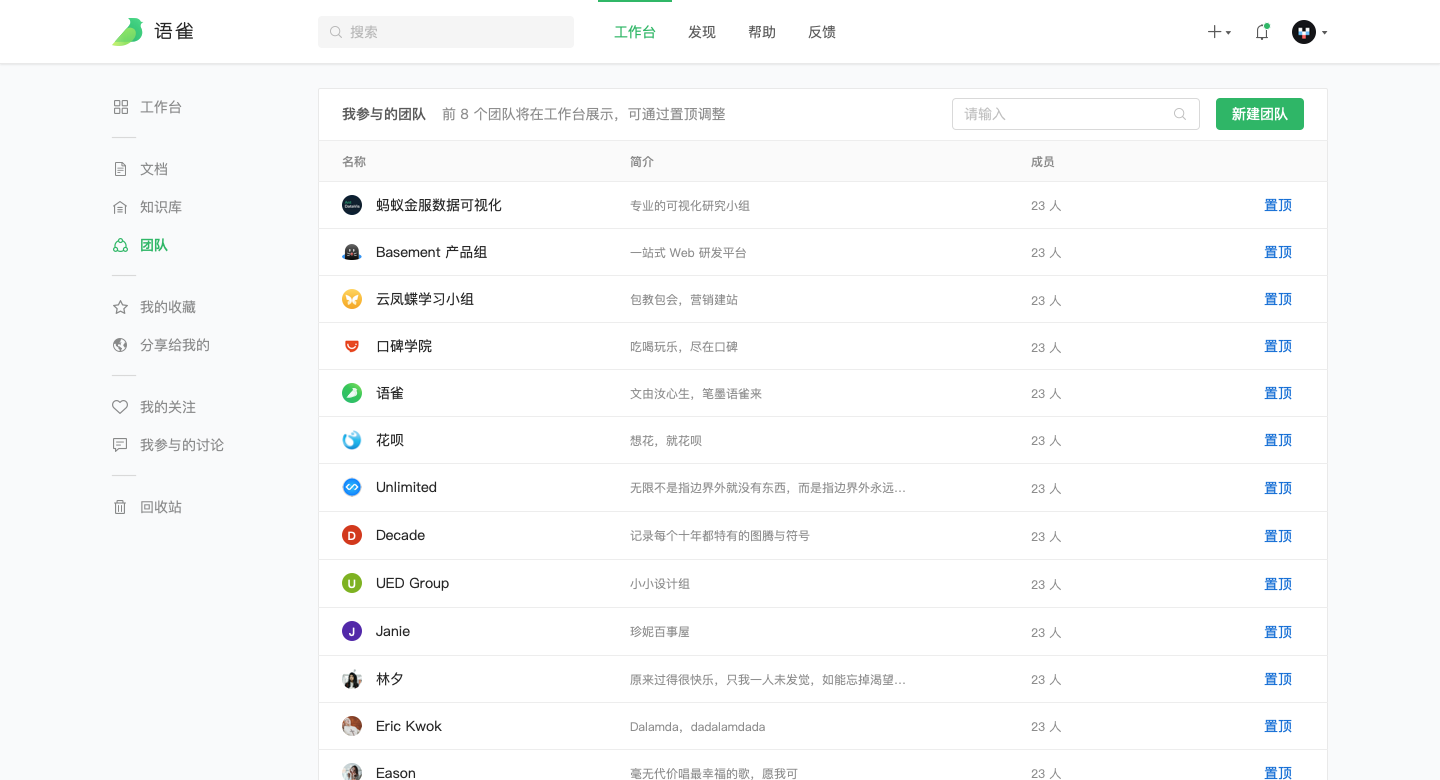The height and width of the screenshot is (780, 1440).
Task: Click the heart icon for 我的关注
Action: click(x=120, y=407)
